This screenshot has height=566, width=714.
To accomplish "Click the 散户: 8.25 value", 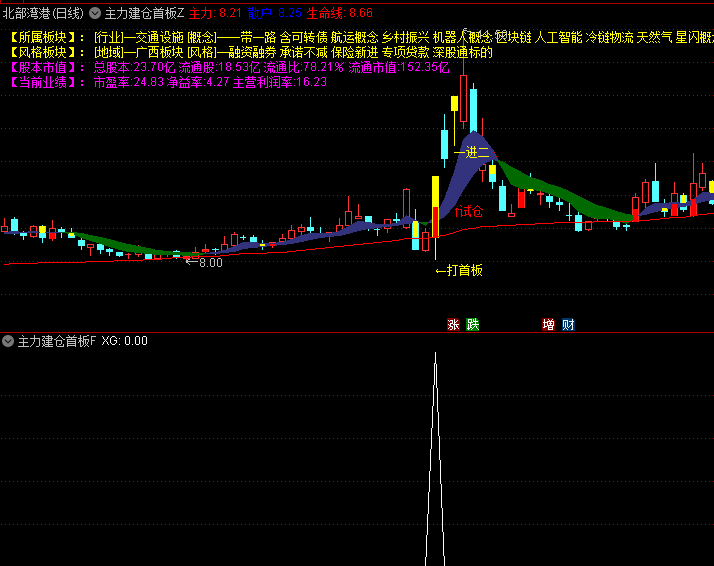I will pyautogui.click(x=275, y=13).
